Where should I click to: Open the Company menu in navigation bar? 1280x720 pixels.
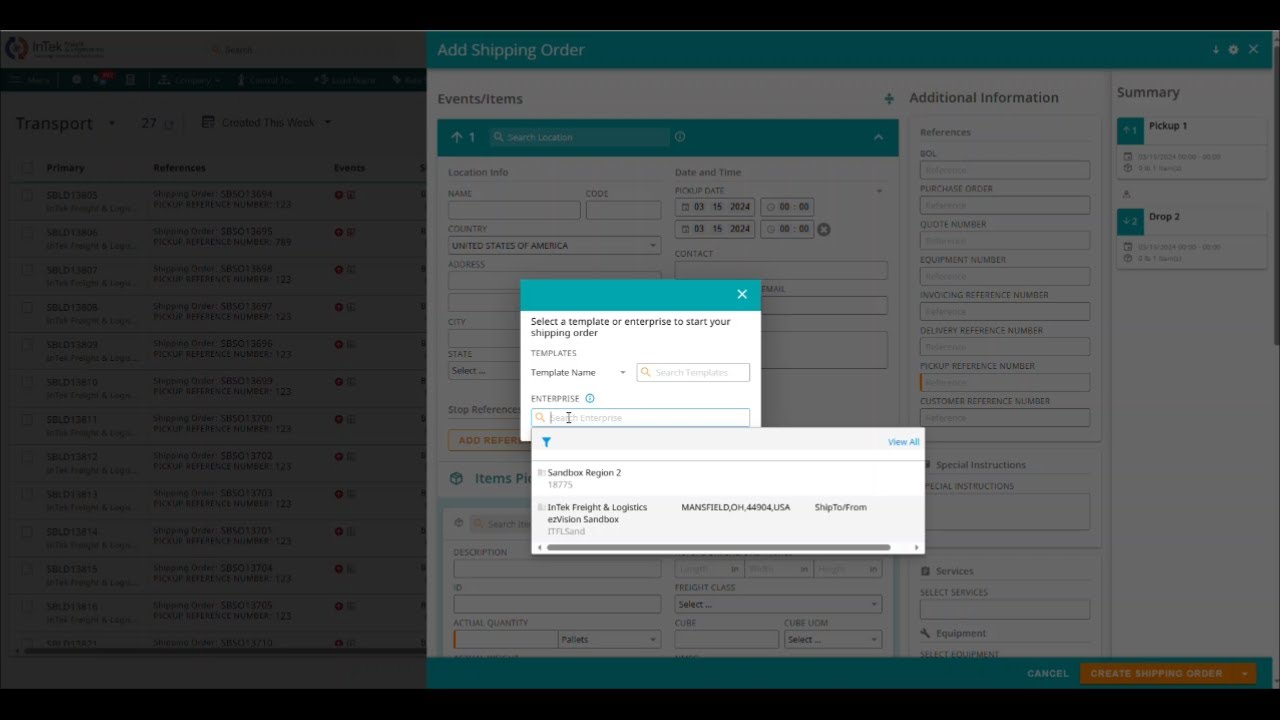190,80
